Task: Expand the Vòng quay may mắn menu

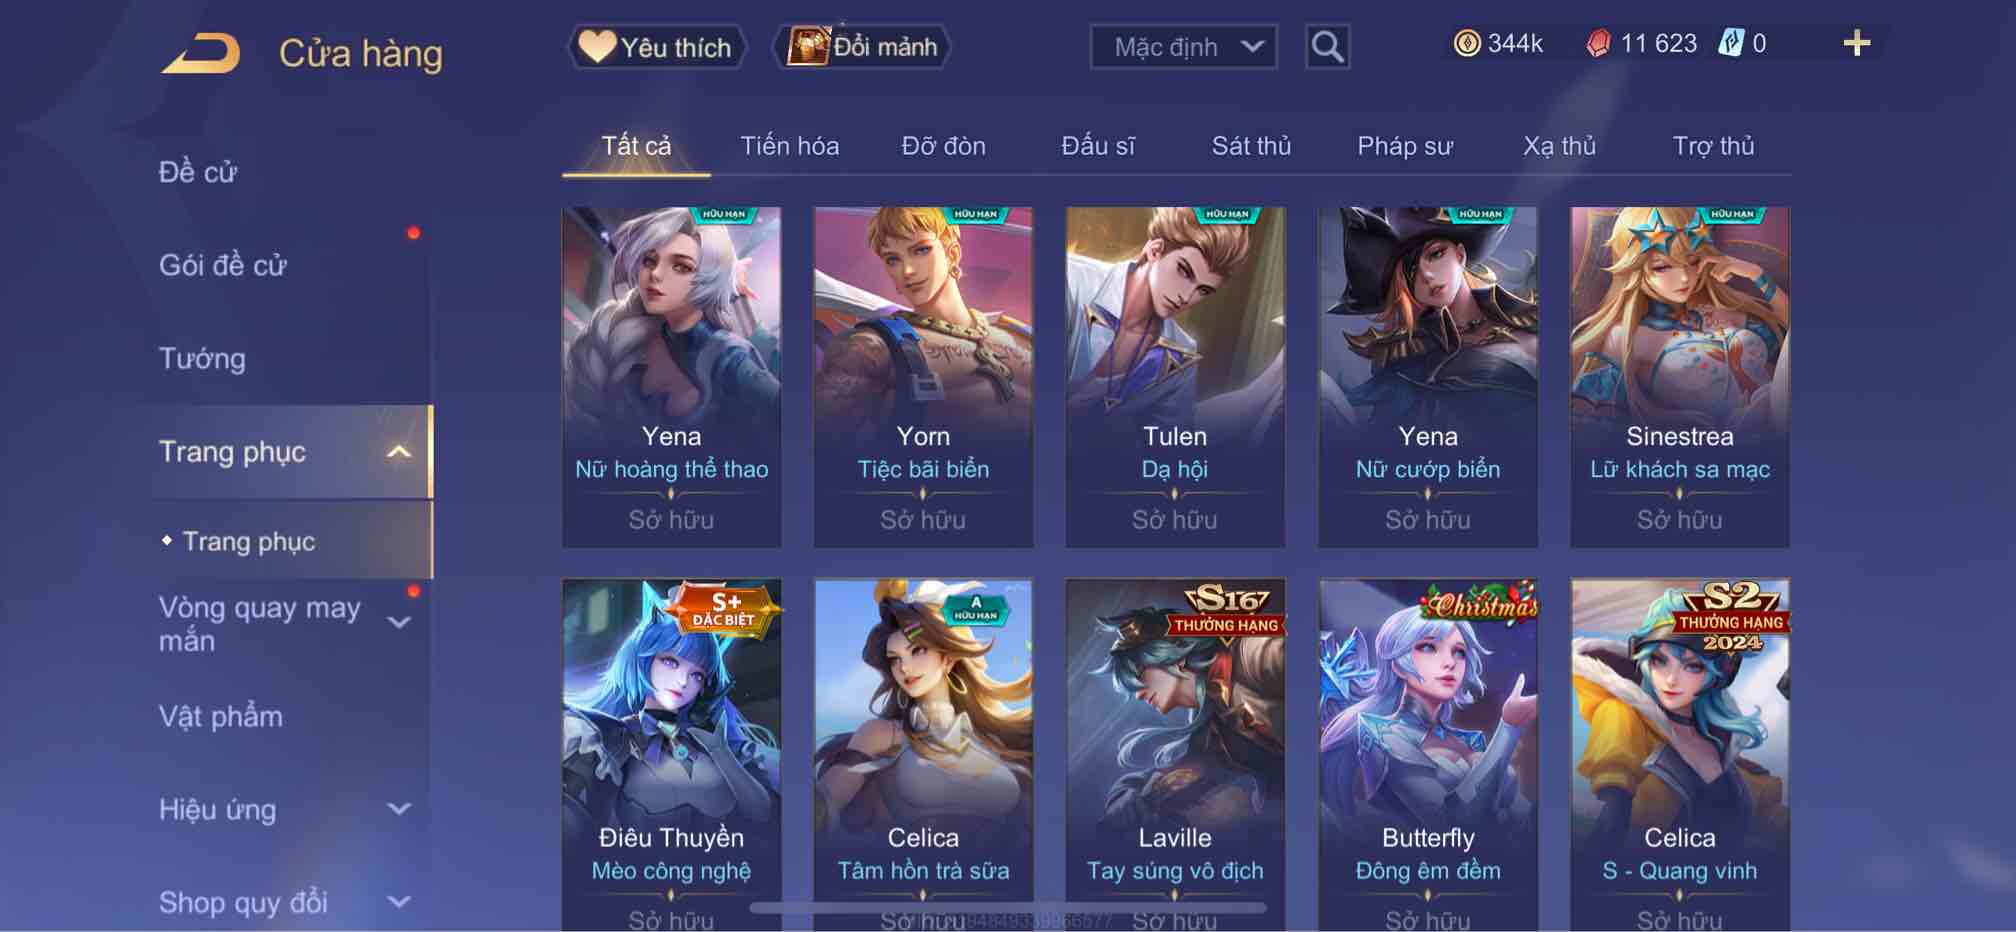Action: point(399,623)
